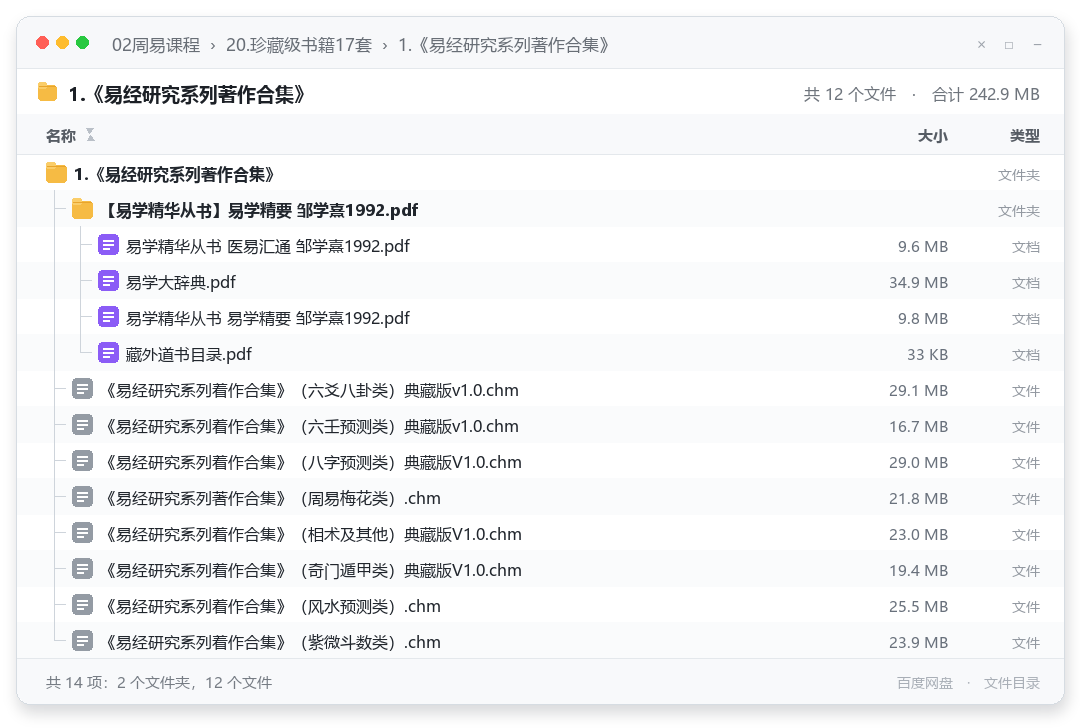1080x728 pixels.
Task: Click the gray file icon for 六壬预测类 chm
Action: (82, 425)
